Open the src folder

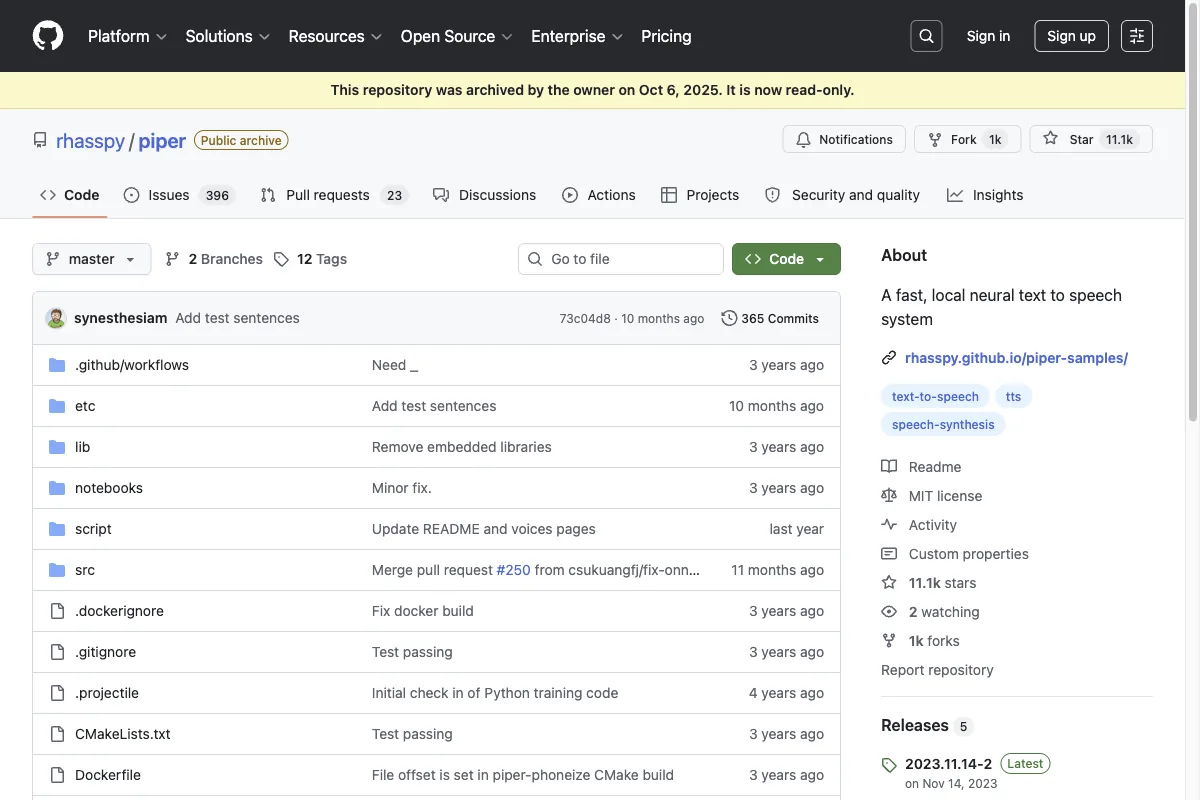(85, 570)
